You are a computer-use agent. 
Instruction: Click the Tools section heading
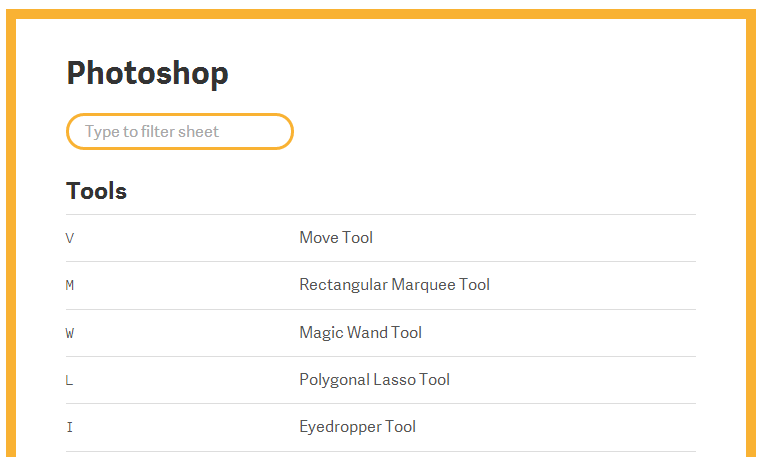(x=96, y=191)
